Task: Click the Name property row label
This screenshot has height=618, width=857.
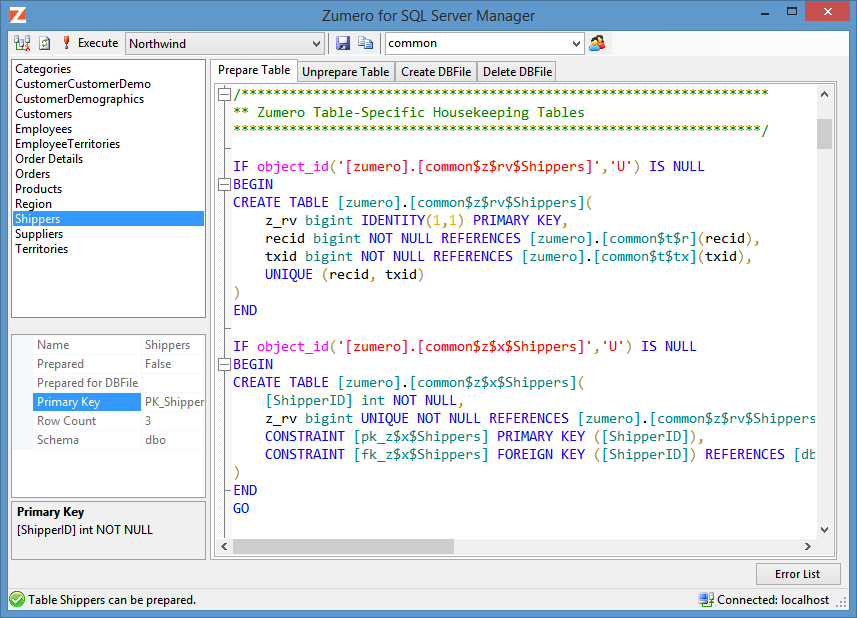Action: (x=53, y=345)
